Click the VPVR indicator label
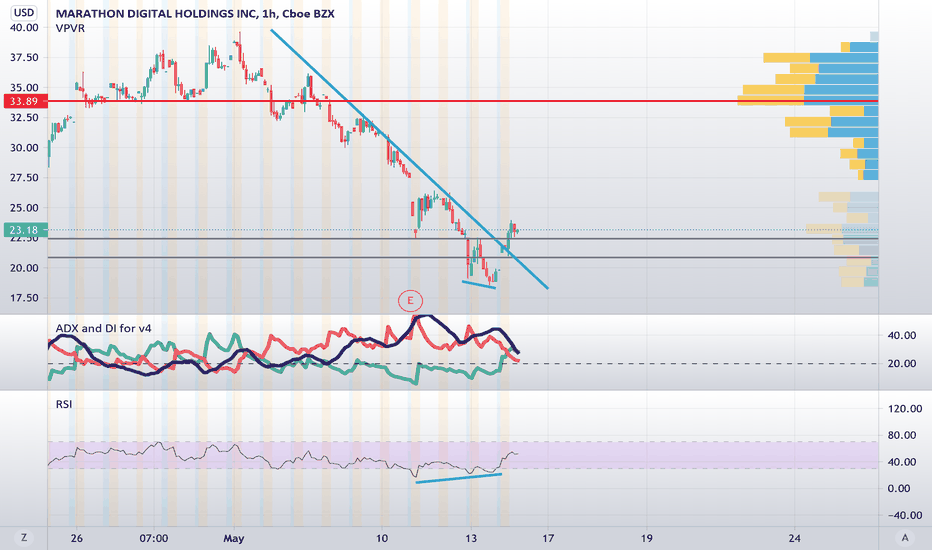This screenshot has height=550, width=932. tap(70, 28)
